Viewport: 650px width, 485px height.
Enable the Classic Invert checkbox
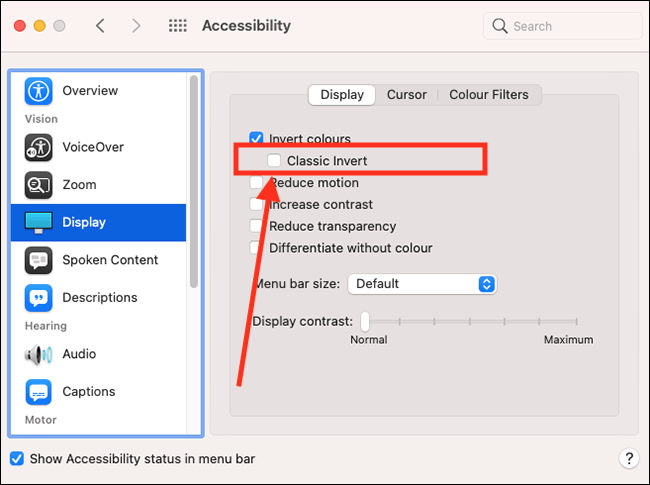click(x=274, y=160)
